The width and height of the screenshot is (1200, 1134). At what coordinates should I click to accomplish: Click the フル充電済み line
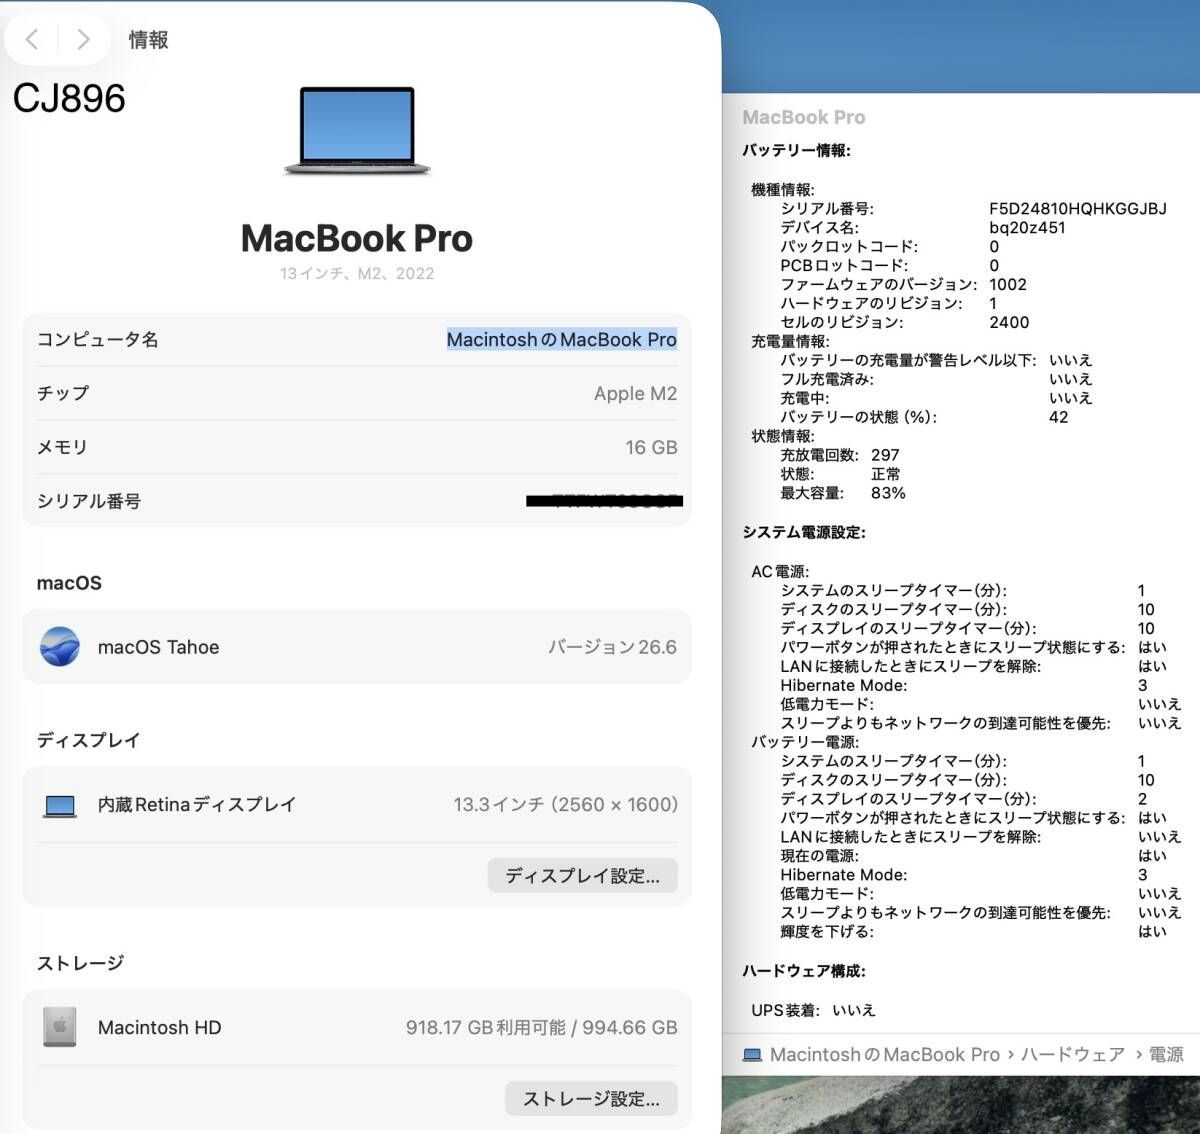[936, 380]
